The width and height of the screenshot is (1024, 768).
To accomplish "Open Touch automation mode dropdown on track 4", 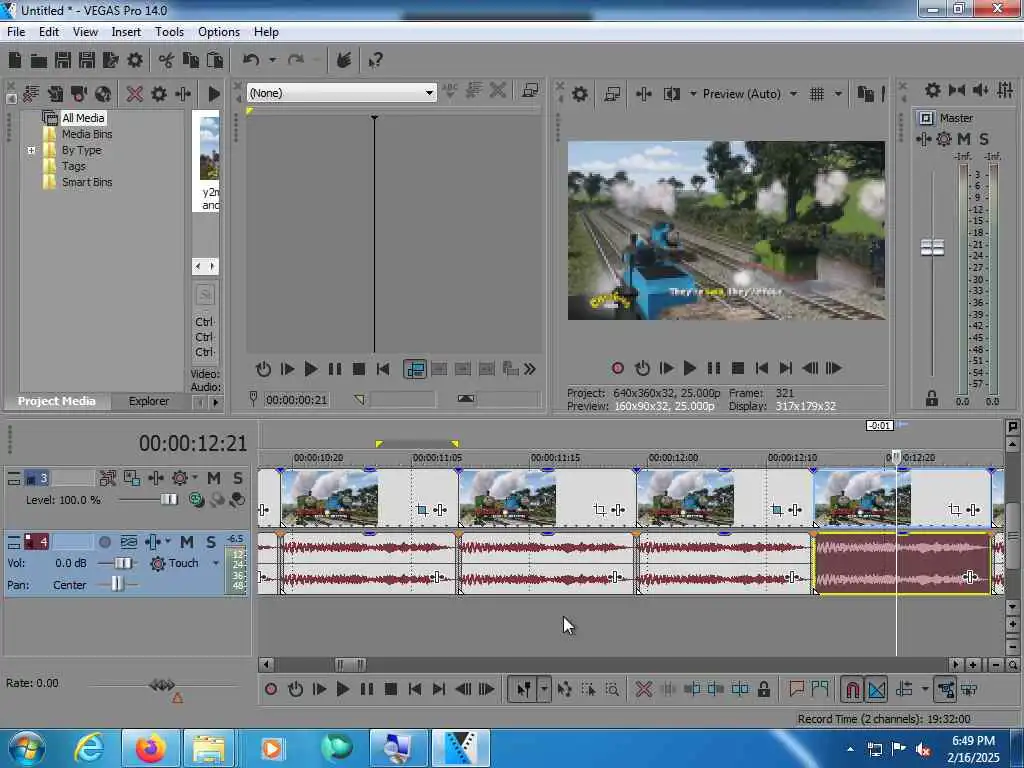I will [216, 563].
